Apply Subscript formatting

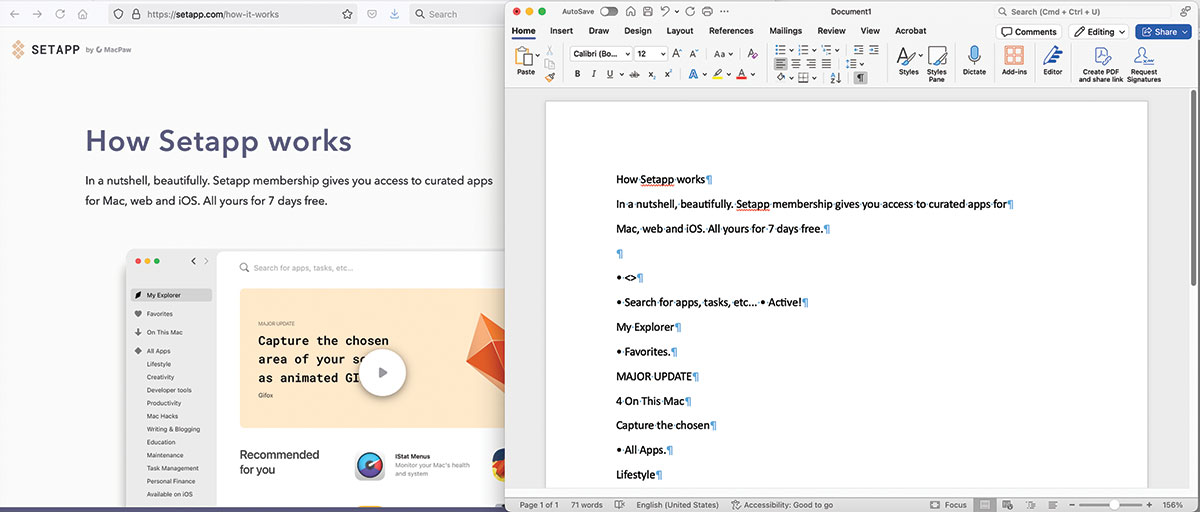click(652, 74)
